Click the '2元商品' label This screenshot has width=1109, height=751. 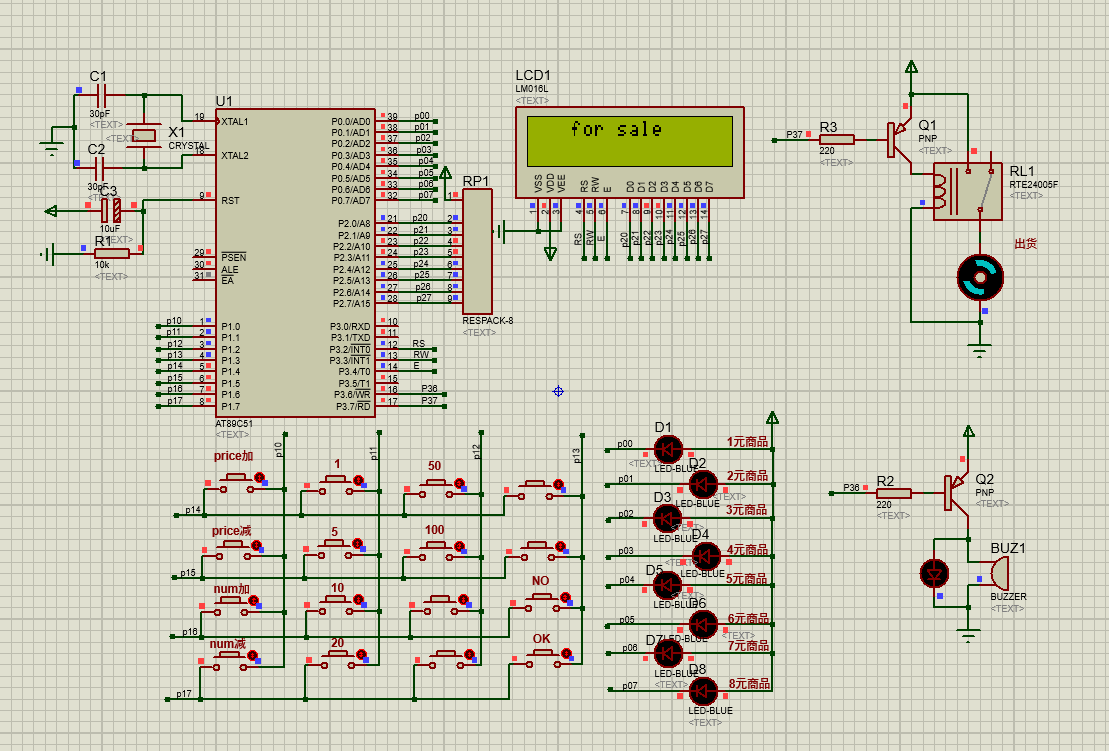pyautogui.click(x=747, y=475)
